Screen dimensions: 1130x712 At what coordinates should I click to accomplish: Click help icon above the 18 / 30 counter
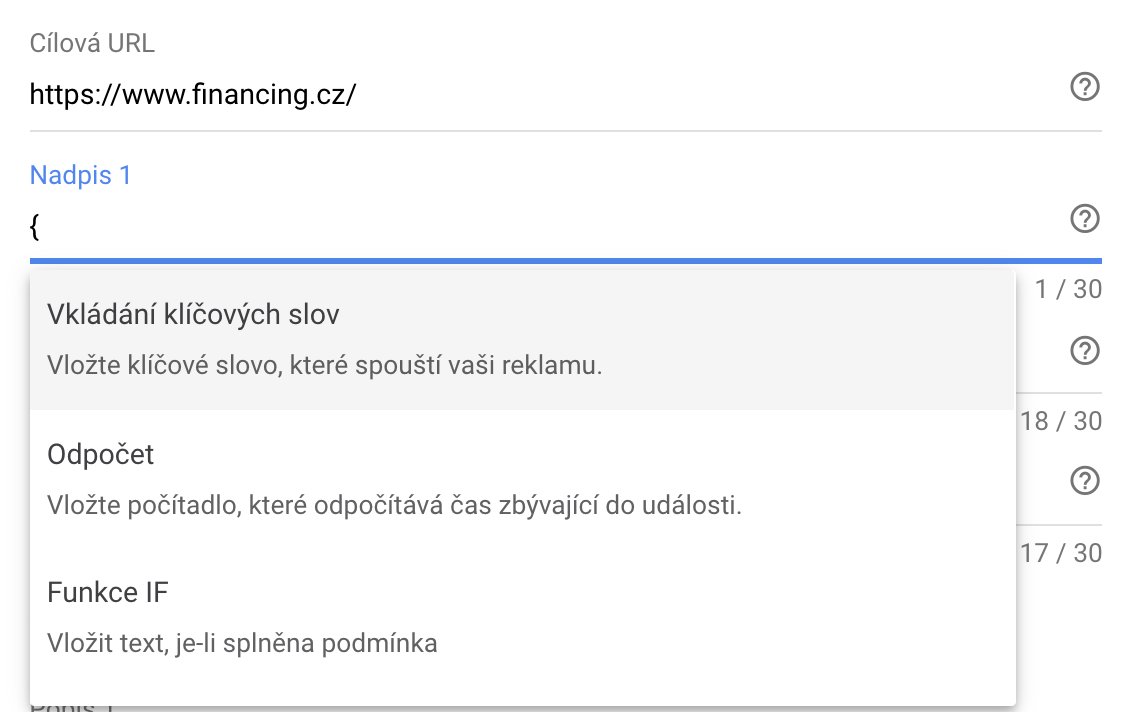tap(1085, 350)
